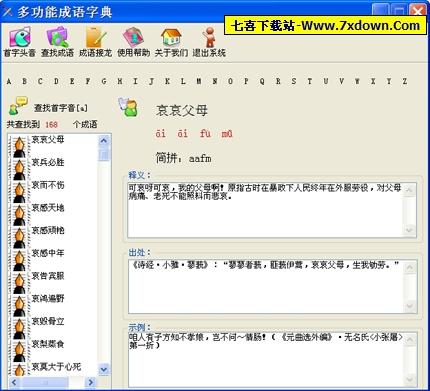Launch the 成语接龙 game icon
Image resolution: width=430 pixels, height=391 pixels.
[95, 42]
